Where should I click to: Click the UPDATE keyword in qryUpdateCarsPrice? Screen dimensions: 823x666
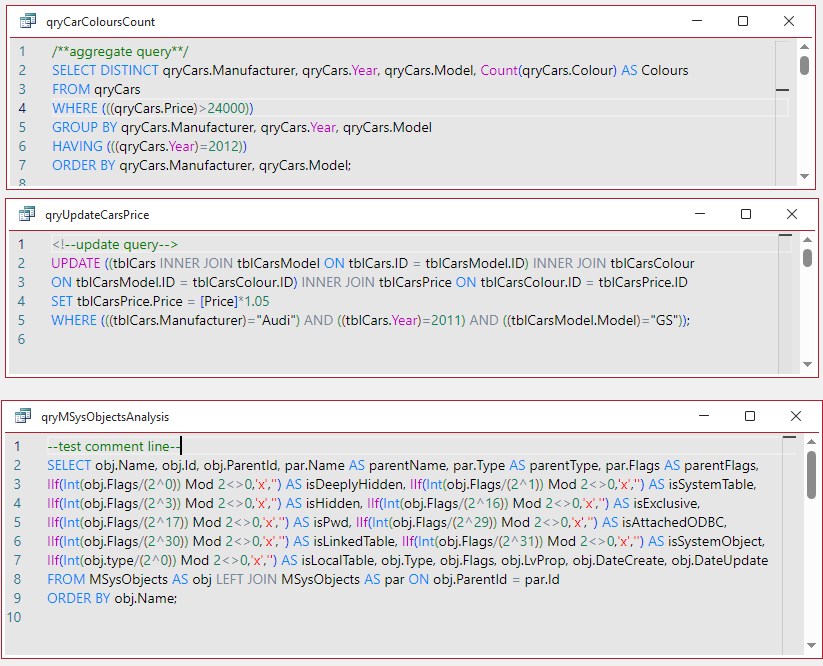tap(76, 263)
